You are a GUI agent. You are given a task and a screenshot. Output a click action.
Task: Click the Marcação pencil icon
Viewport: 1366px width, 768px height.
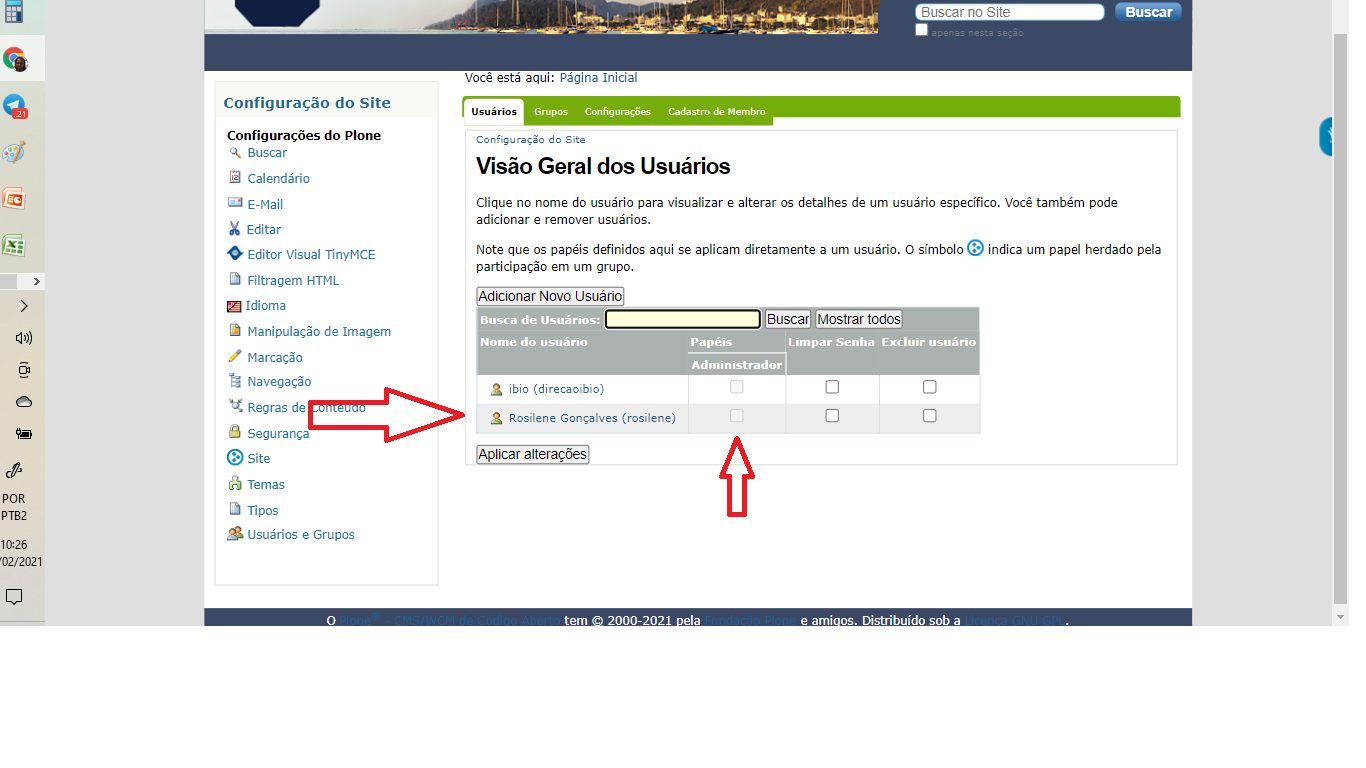(235, 356)
